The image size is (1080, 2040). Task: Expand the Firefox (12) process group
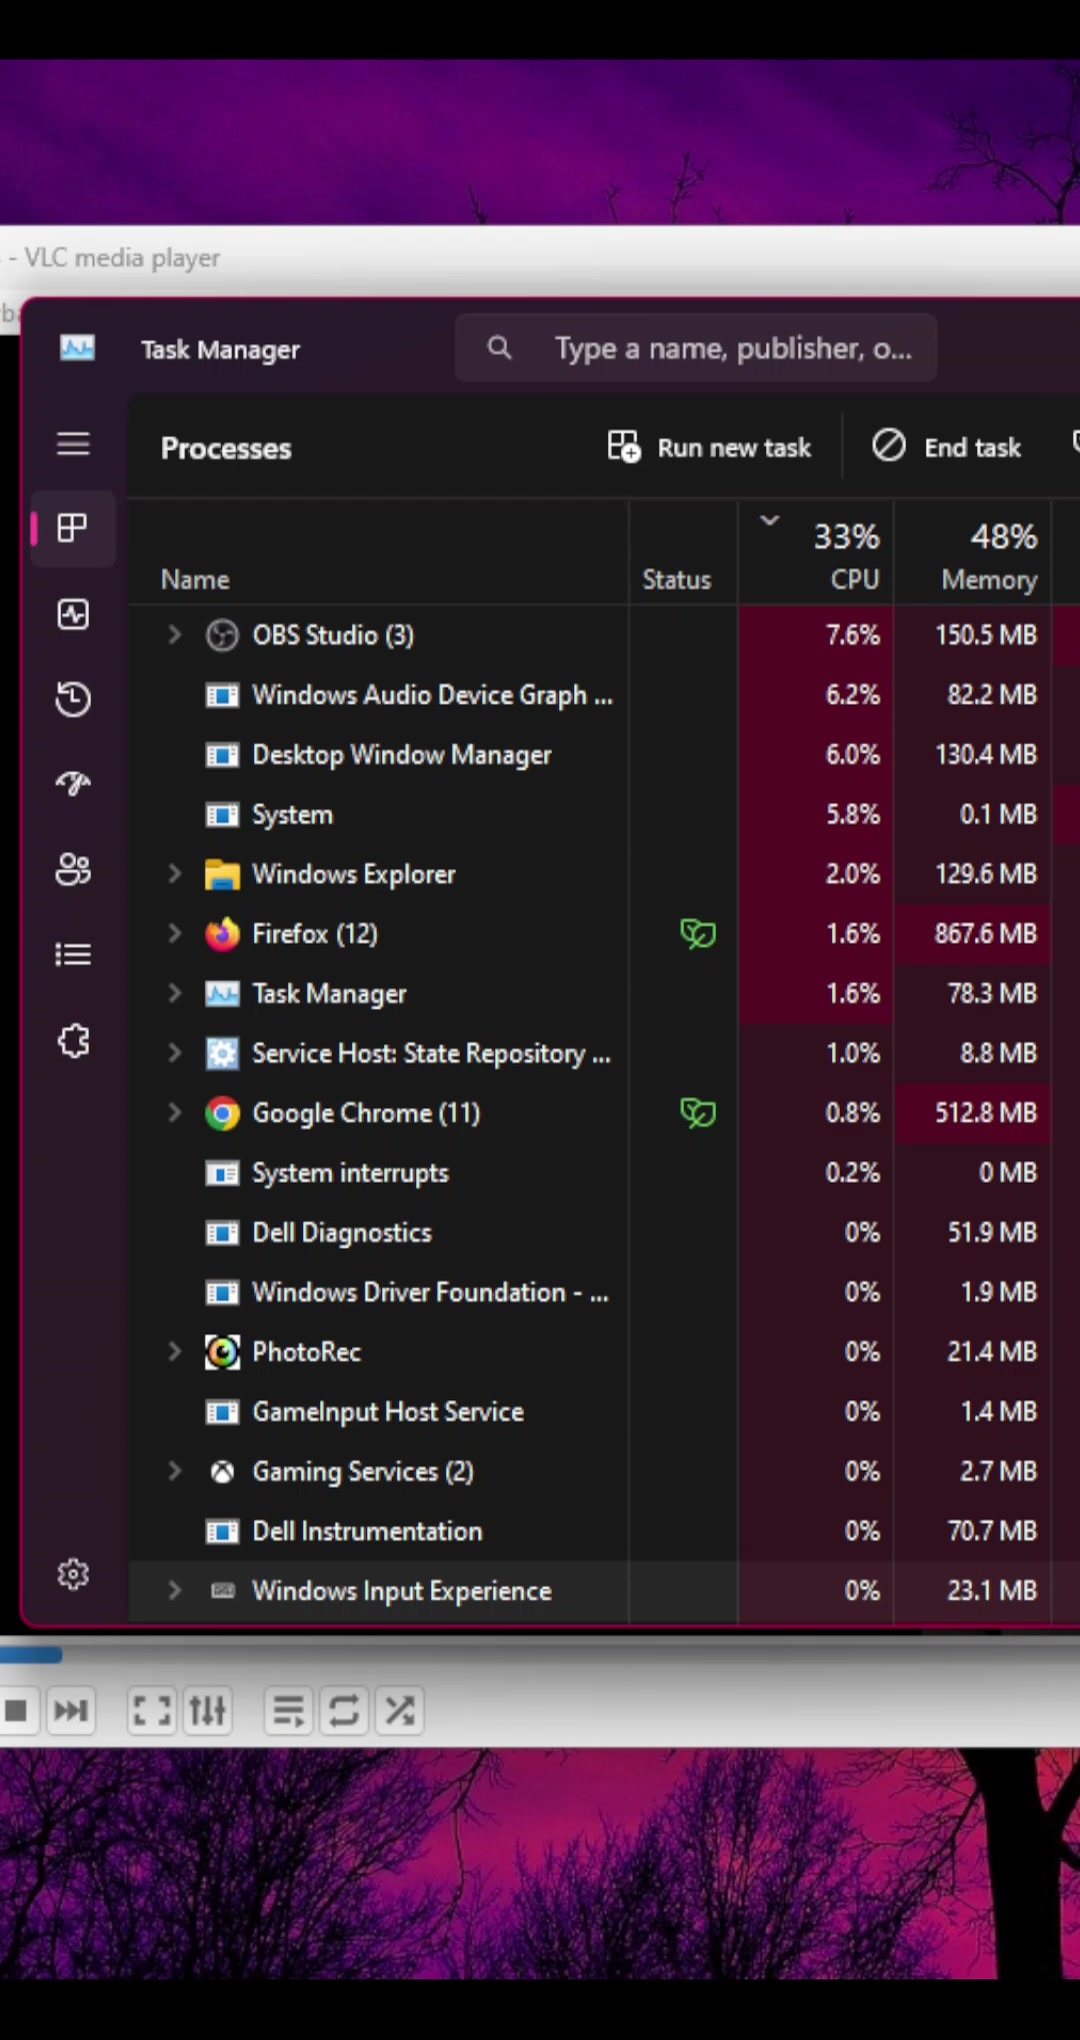(x=175, y=934)
